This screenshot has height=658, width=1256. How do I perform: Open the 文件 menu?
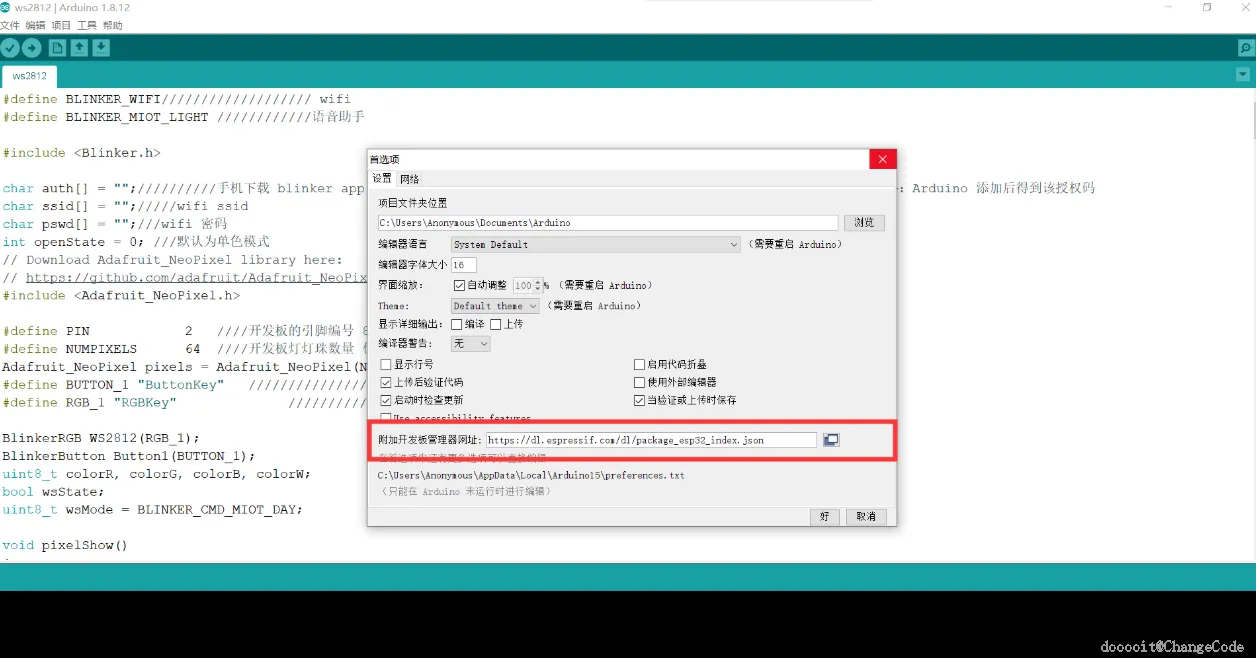pyautogui.click(x=10, y=26)
